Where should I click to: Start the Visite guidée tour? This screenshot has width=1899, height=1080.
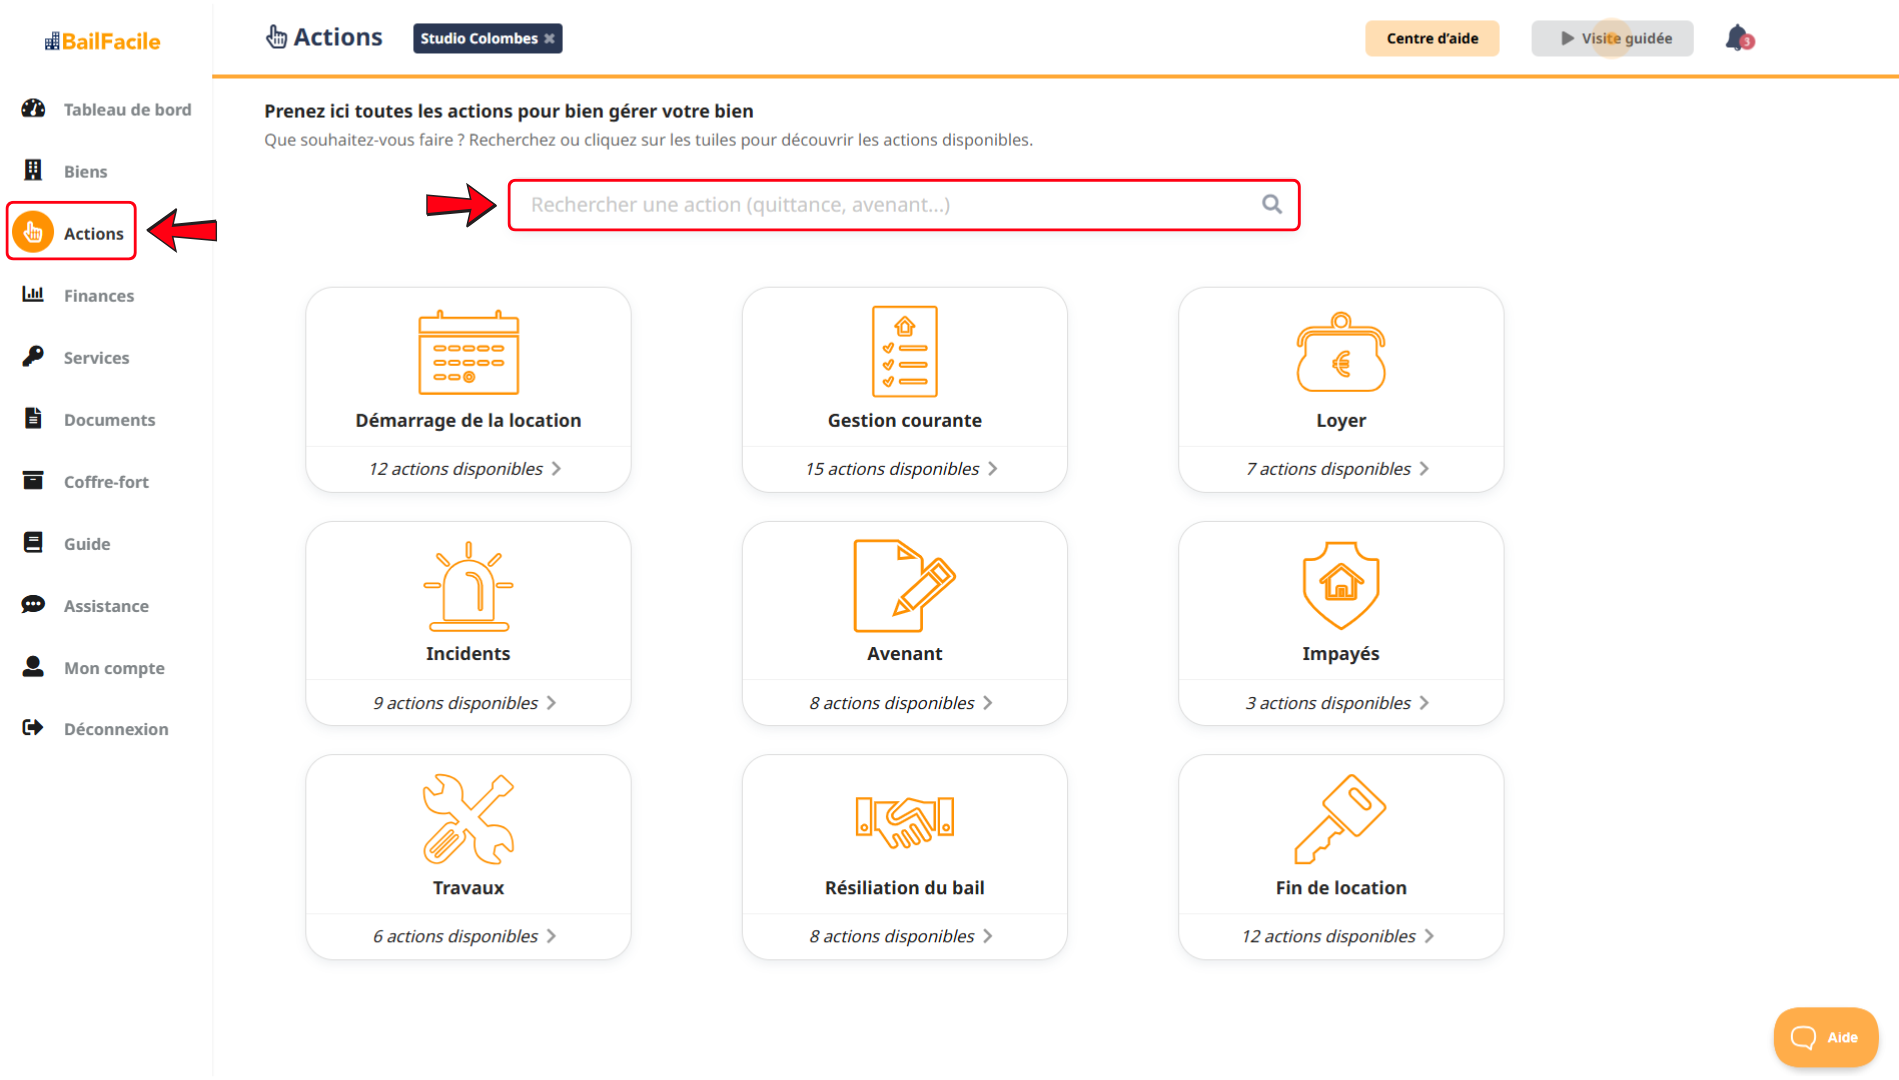(1612, 38)
